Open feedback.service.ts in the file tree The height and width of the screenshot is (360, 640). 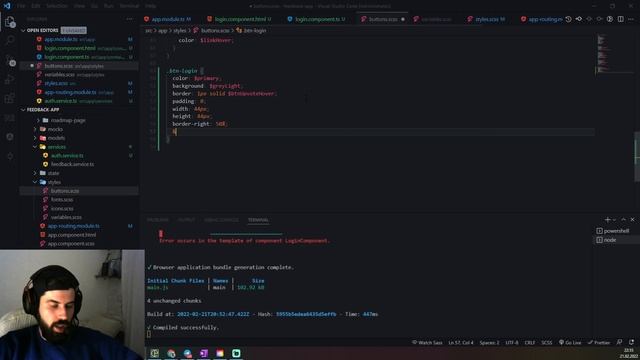pos(73,164)
